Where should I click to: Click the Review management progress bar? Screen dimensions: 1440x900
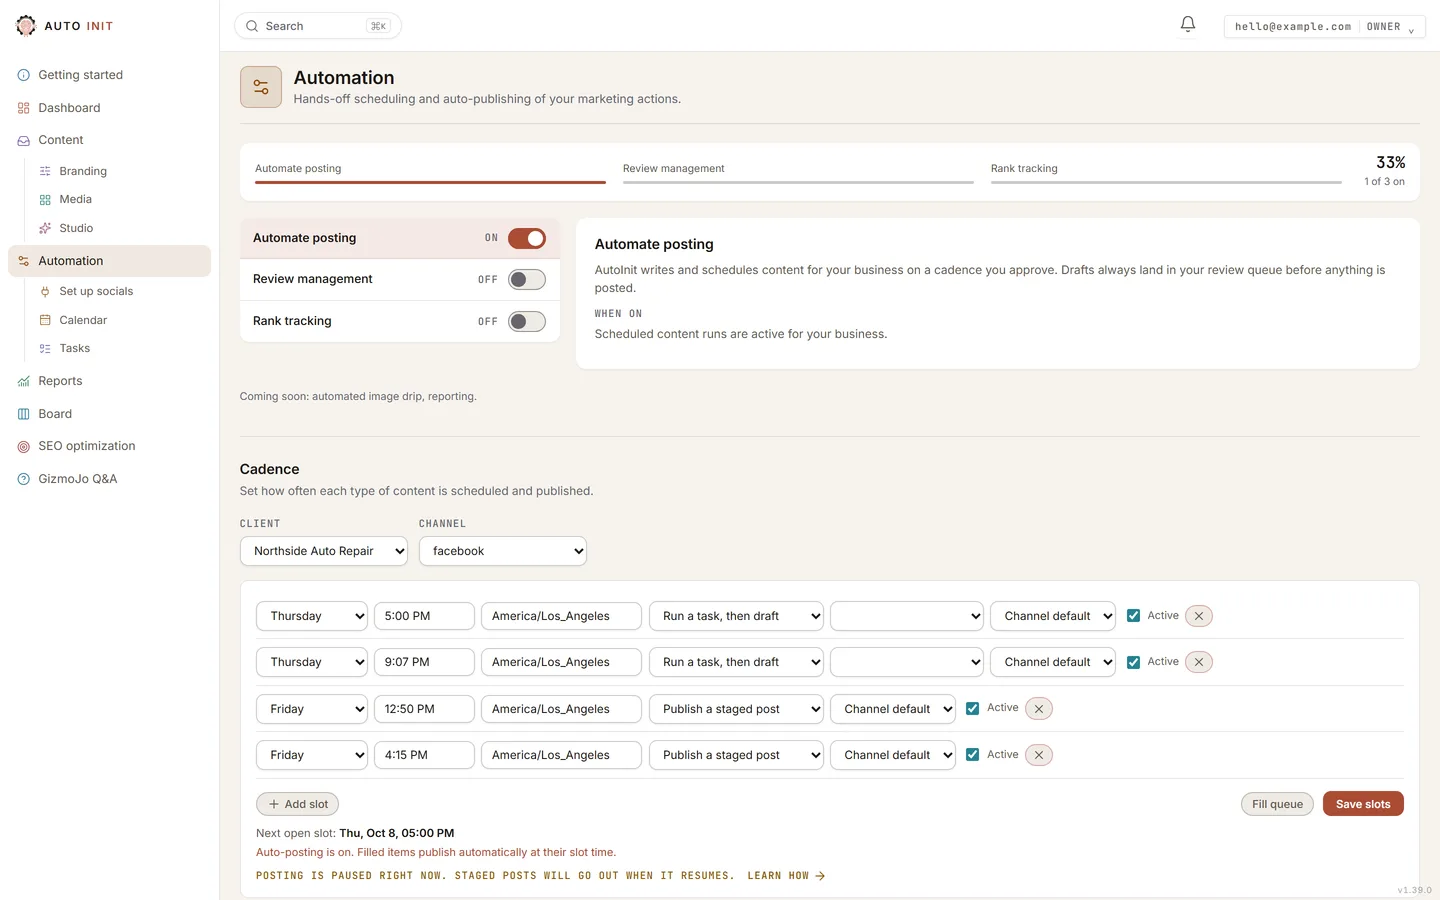point(798,182)
